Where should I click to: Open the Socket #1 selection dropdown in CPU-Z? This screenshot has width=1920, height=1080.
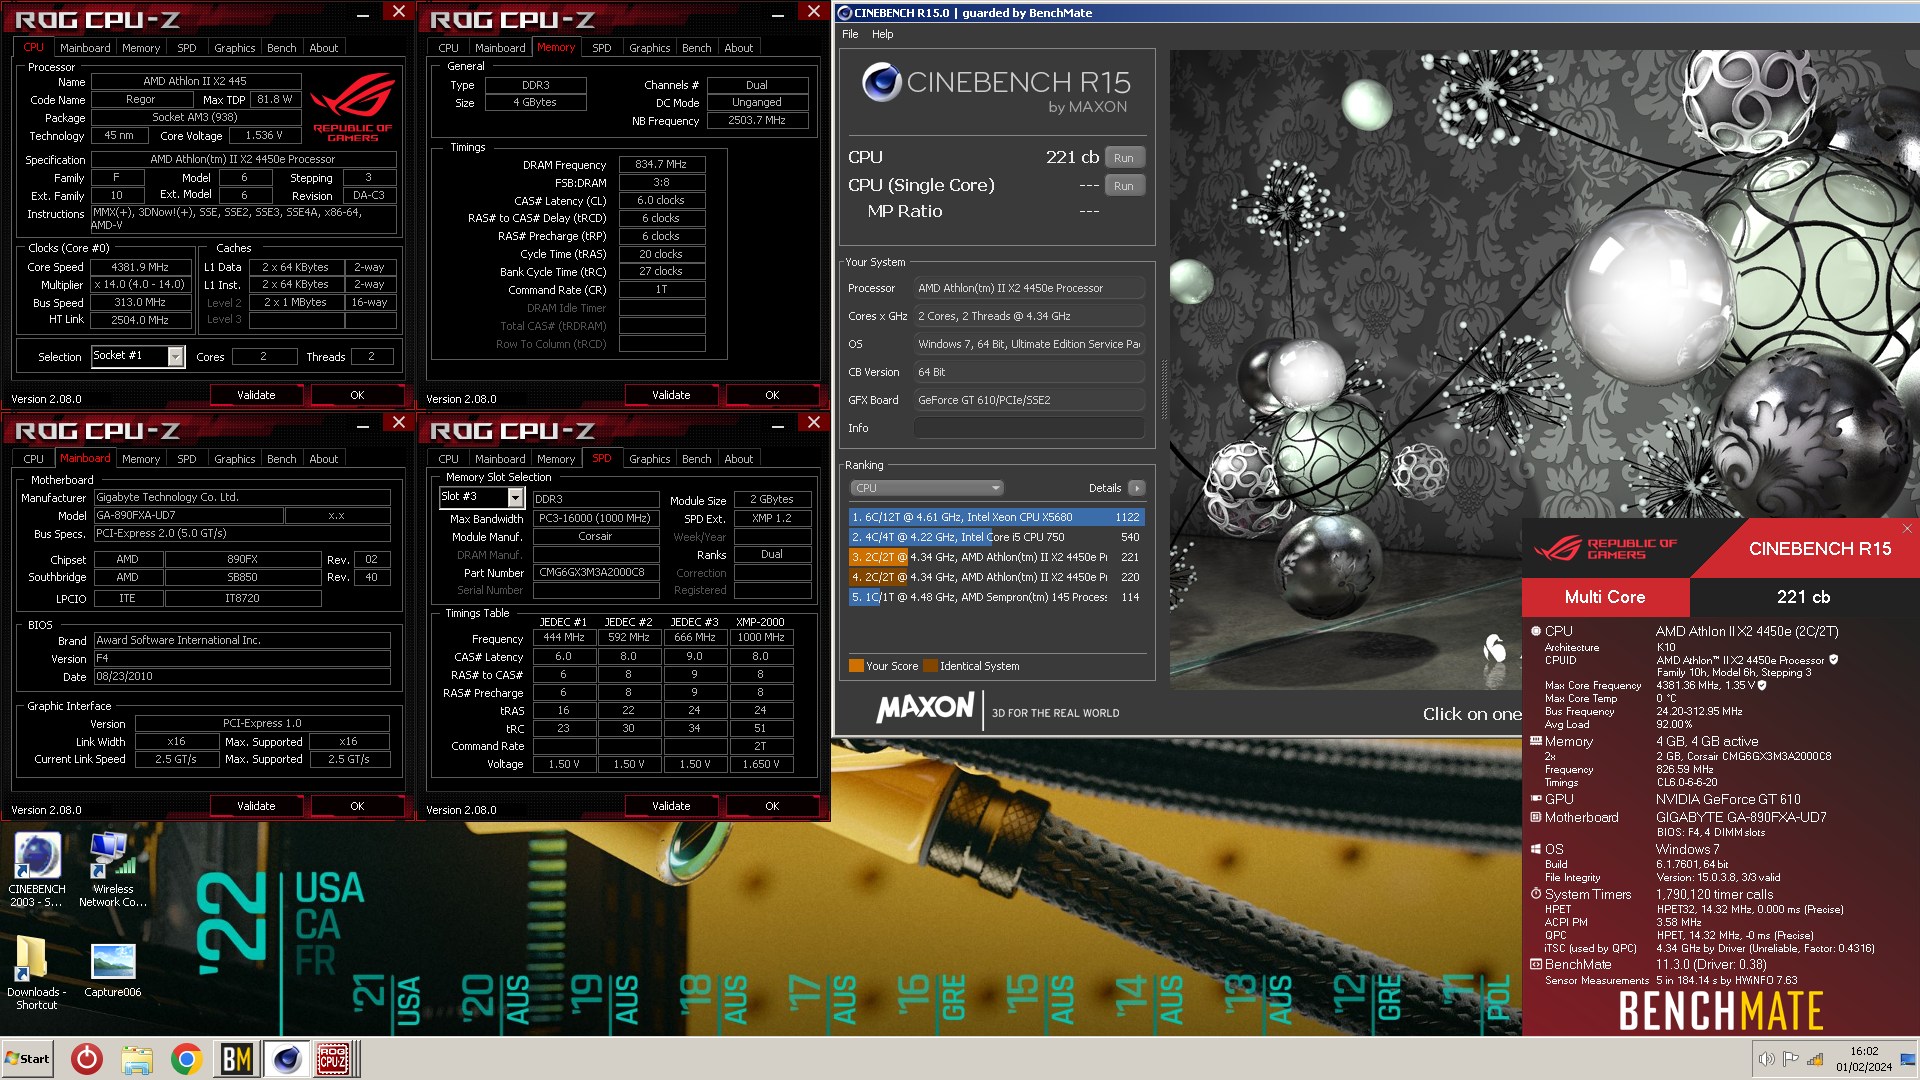coord(176,357)
